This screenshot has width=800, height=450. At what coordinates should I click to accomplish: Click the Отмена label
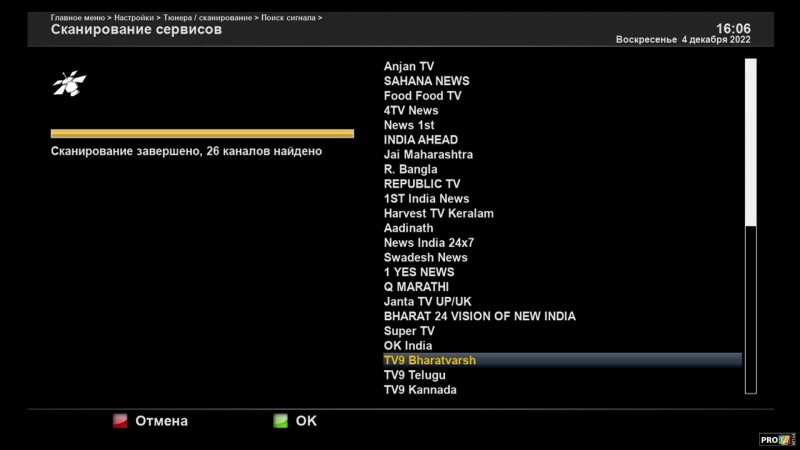(x=161, y=421)
